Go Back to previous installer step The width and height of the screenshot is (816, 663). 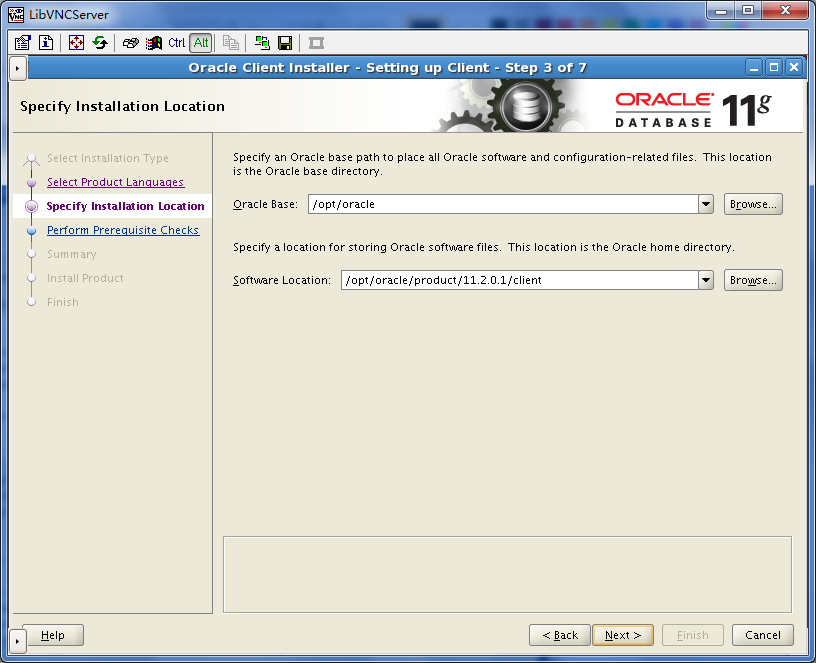click(x=560, y=635)
